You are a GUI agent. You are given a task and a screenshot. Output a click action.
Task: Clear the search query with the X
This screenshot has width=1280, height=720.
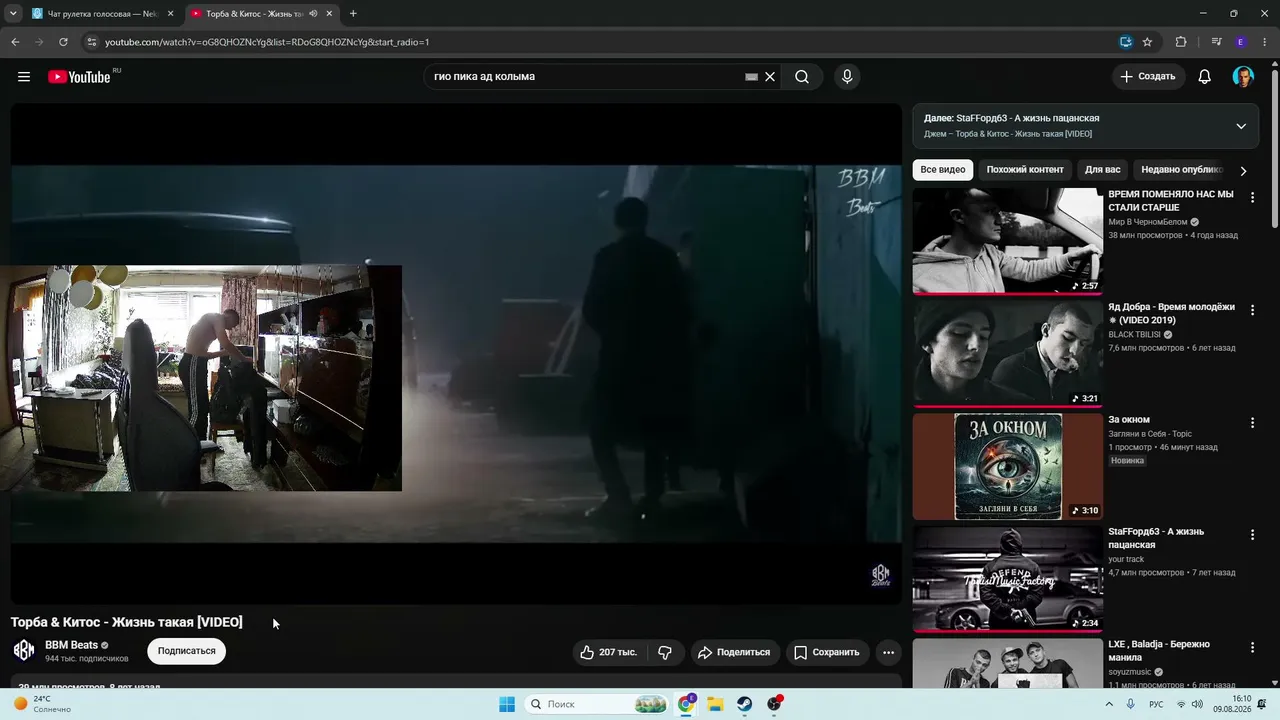coord(770,77)
